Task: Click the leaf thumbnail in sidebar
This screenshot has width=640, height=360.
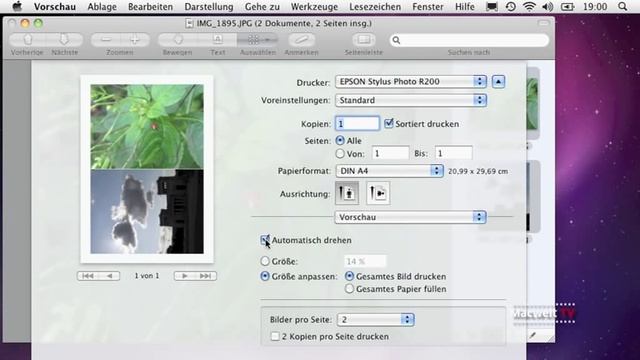Action: pyautogui.click(x=532, y=104)
